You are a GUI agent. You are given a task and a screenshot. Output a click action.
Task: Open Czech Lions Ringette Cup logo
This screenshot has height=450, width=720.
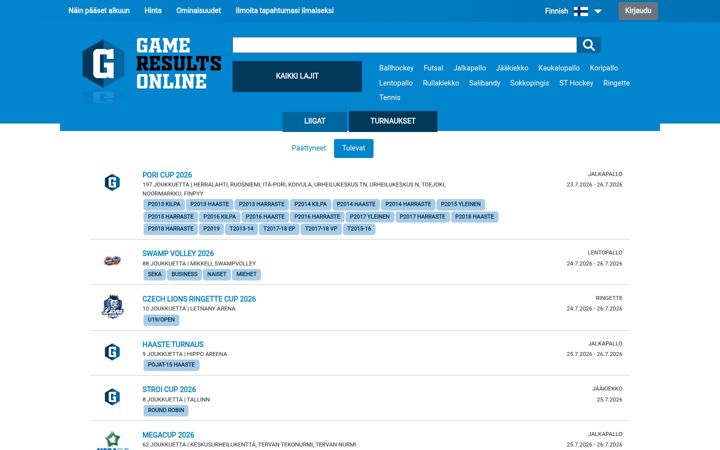(x=112, y=307)
